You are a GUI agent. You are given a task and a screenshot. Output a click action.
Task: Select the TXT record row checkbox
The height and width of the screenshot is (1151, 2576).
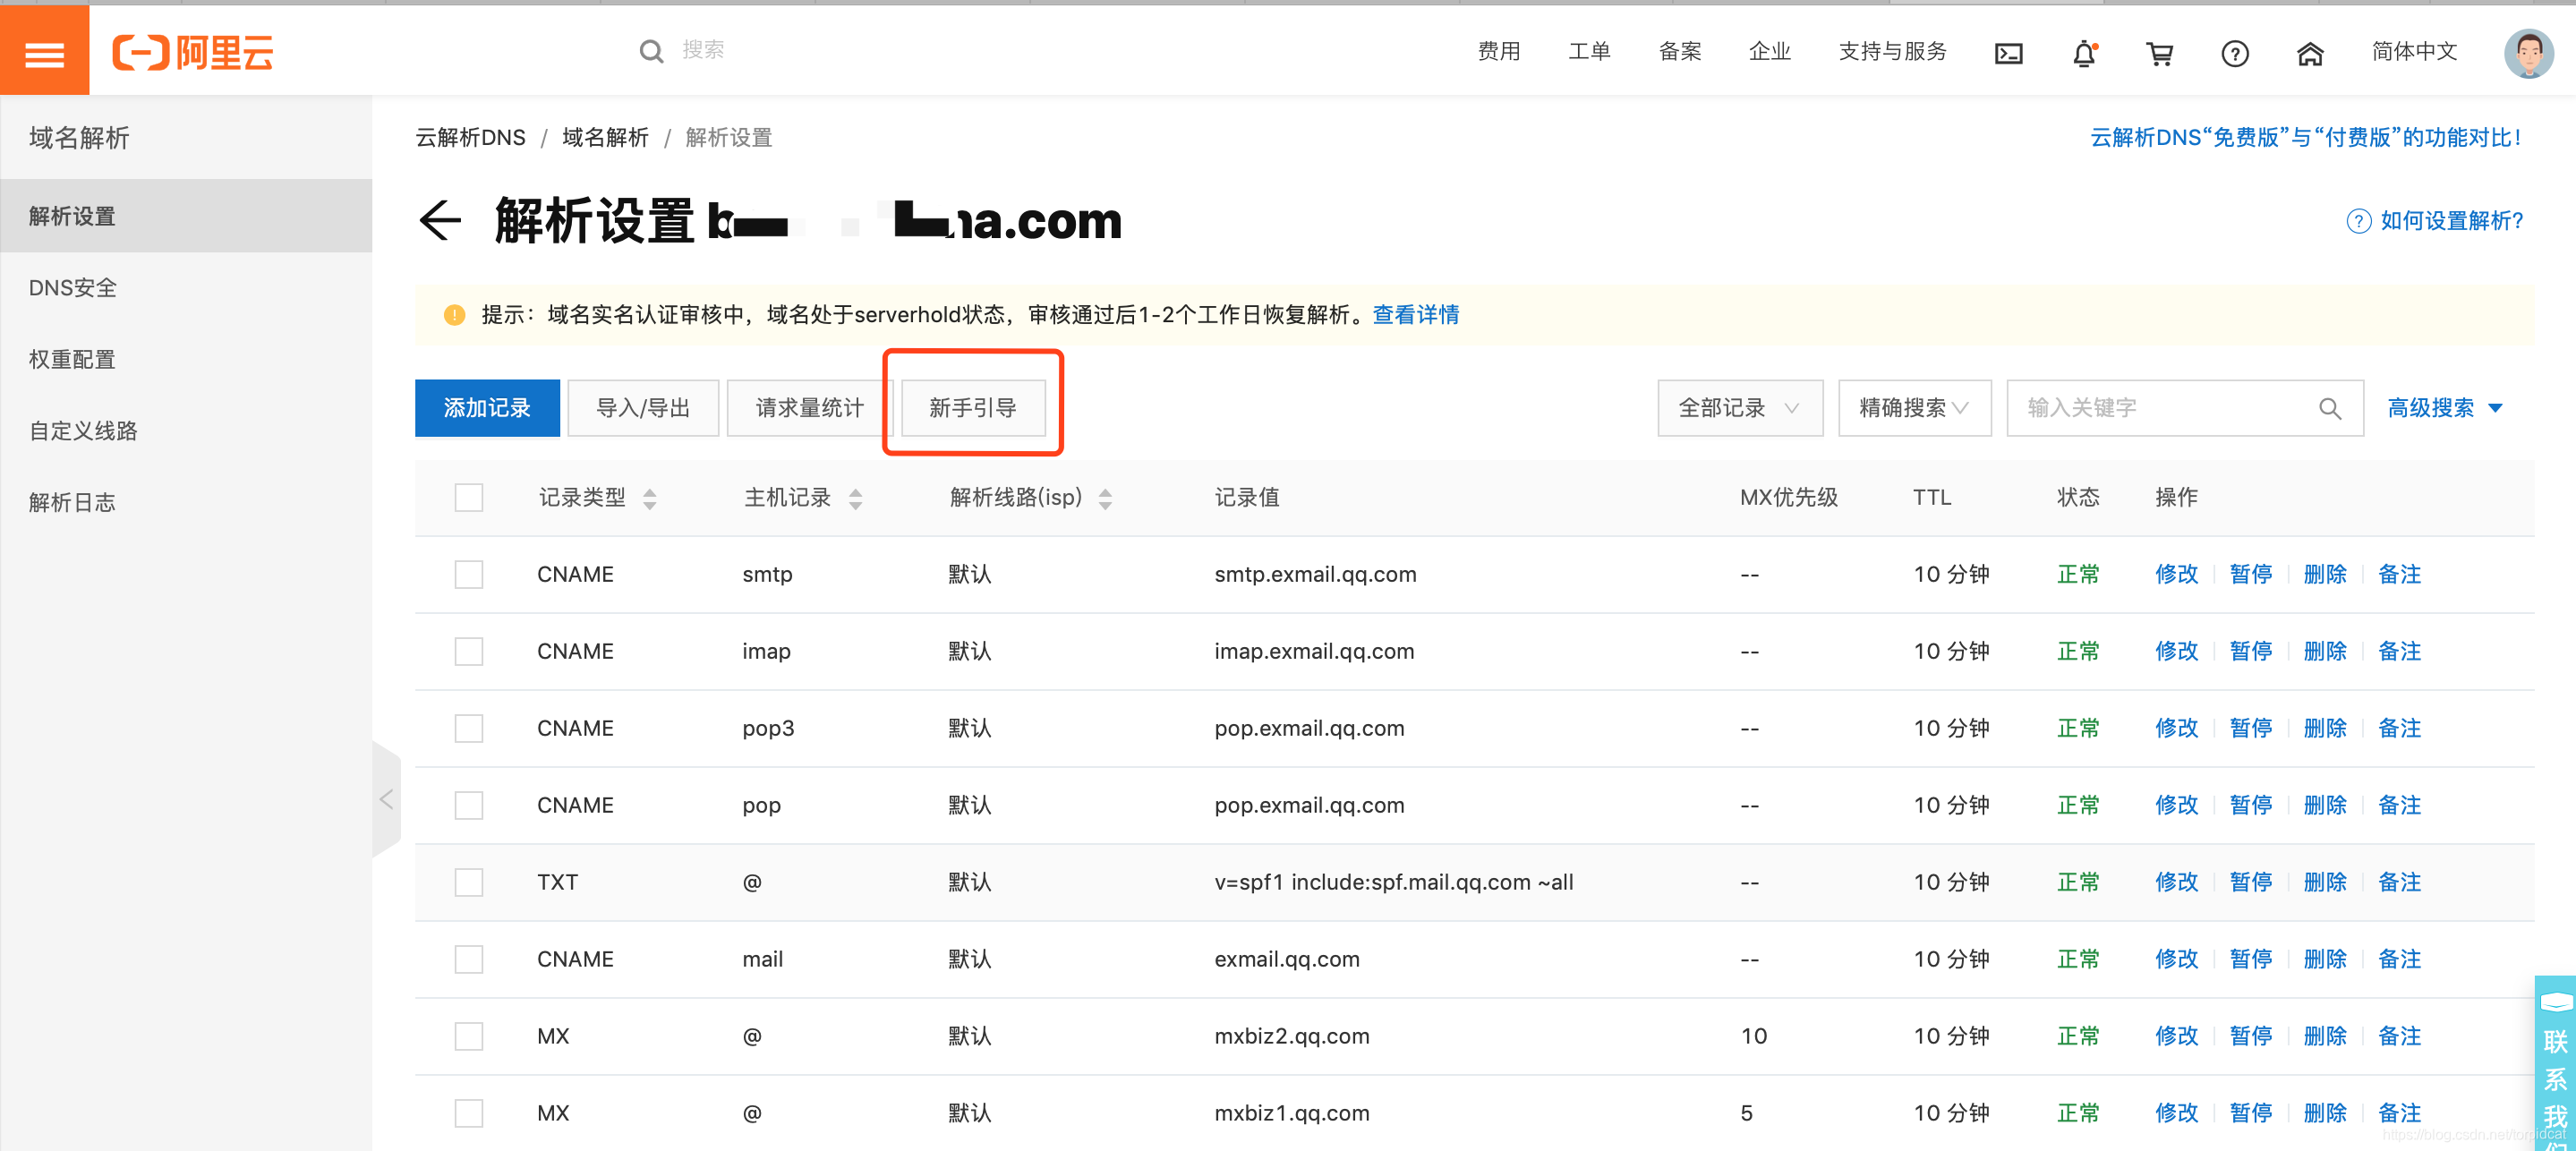click(x=468, y=882)
